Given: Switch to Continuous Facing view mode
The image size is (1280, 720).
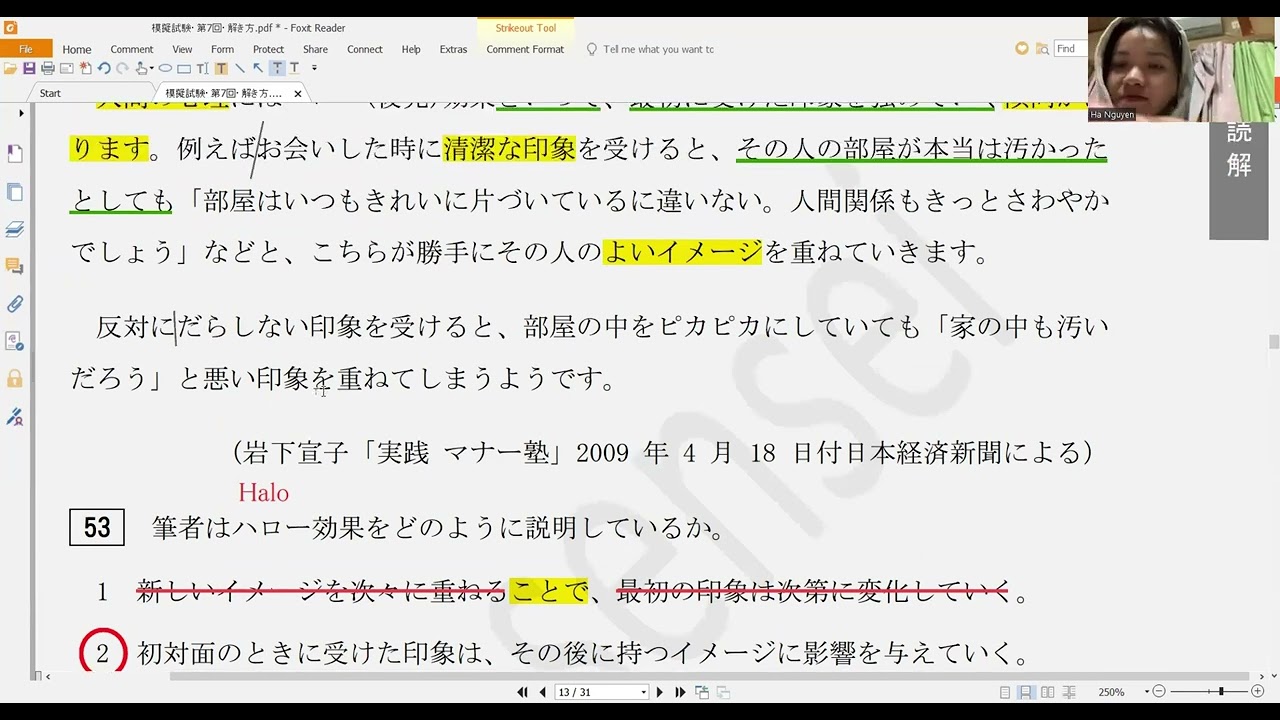Looking at the screenshot, I should (1069, 692).
